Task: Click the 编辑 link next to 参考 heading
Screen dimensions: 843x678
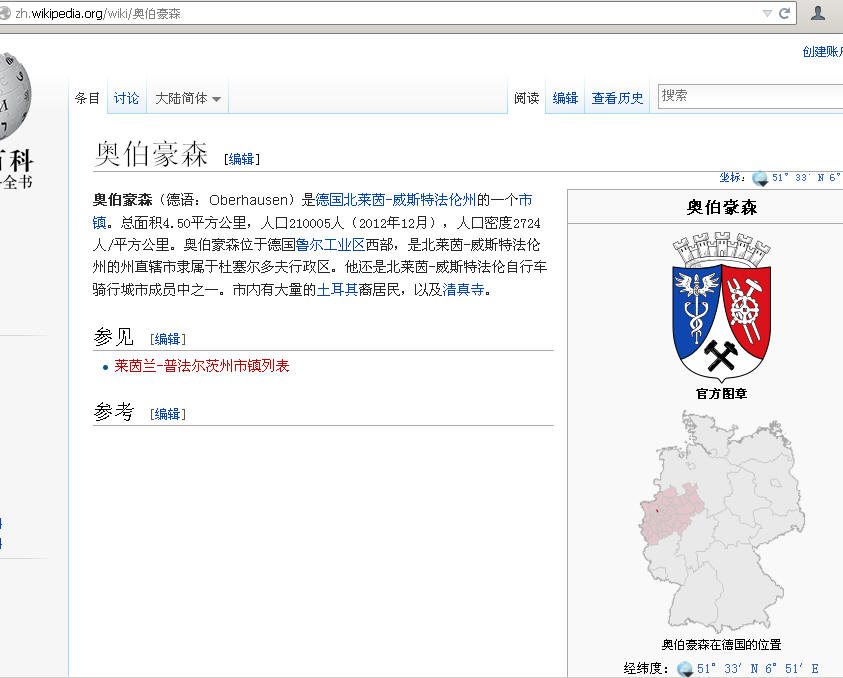Action: [x=167, y=414]
